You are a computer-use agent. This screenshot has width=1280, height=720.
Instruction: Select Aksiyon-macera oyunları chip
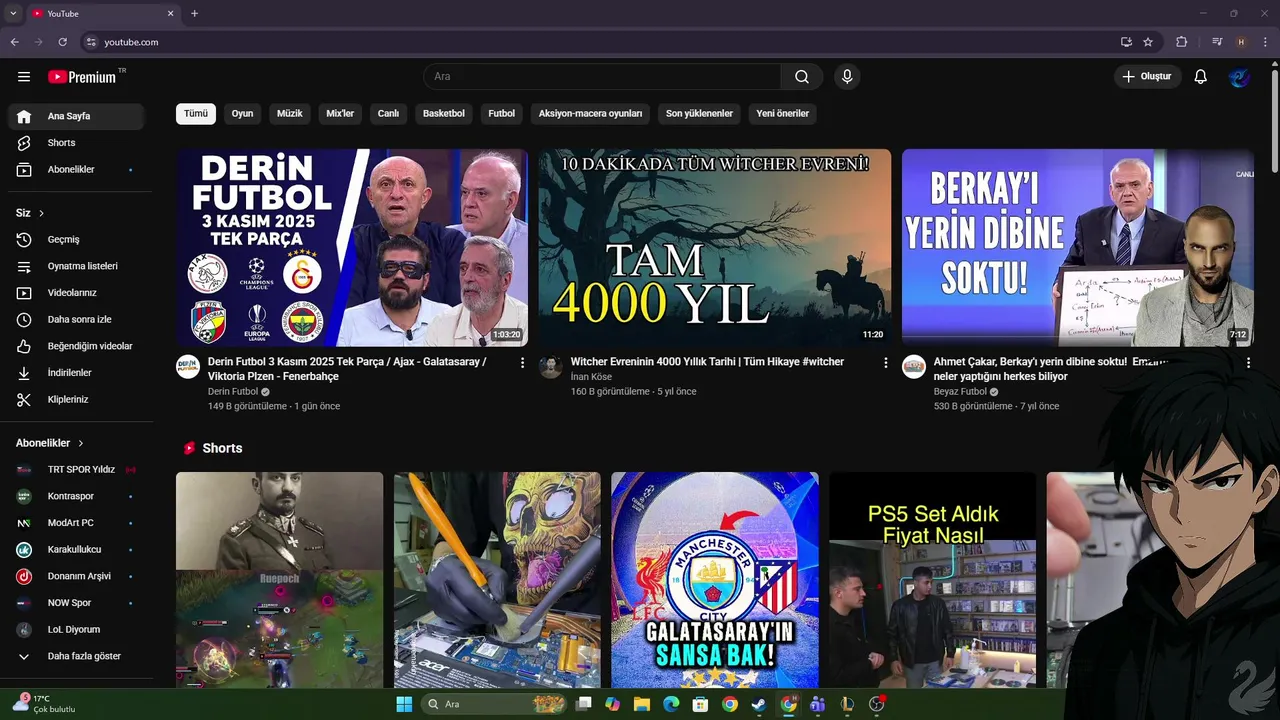591,113
